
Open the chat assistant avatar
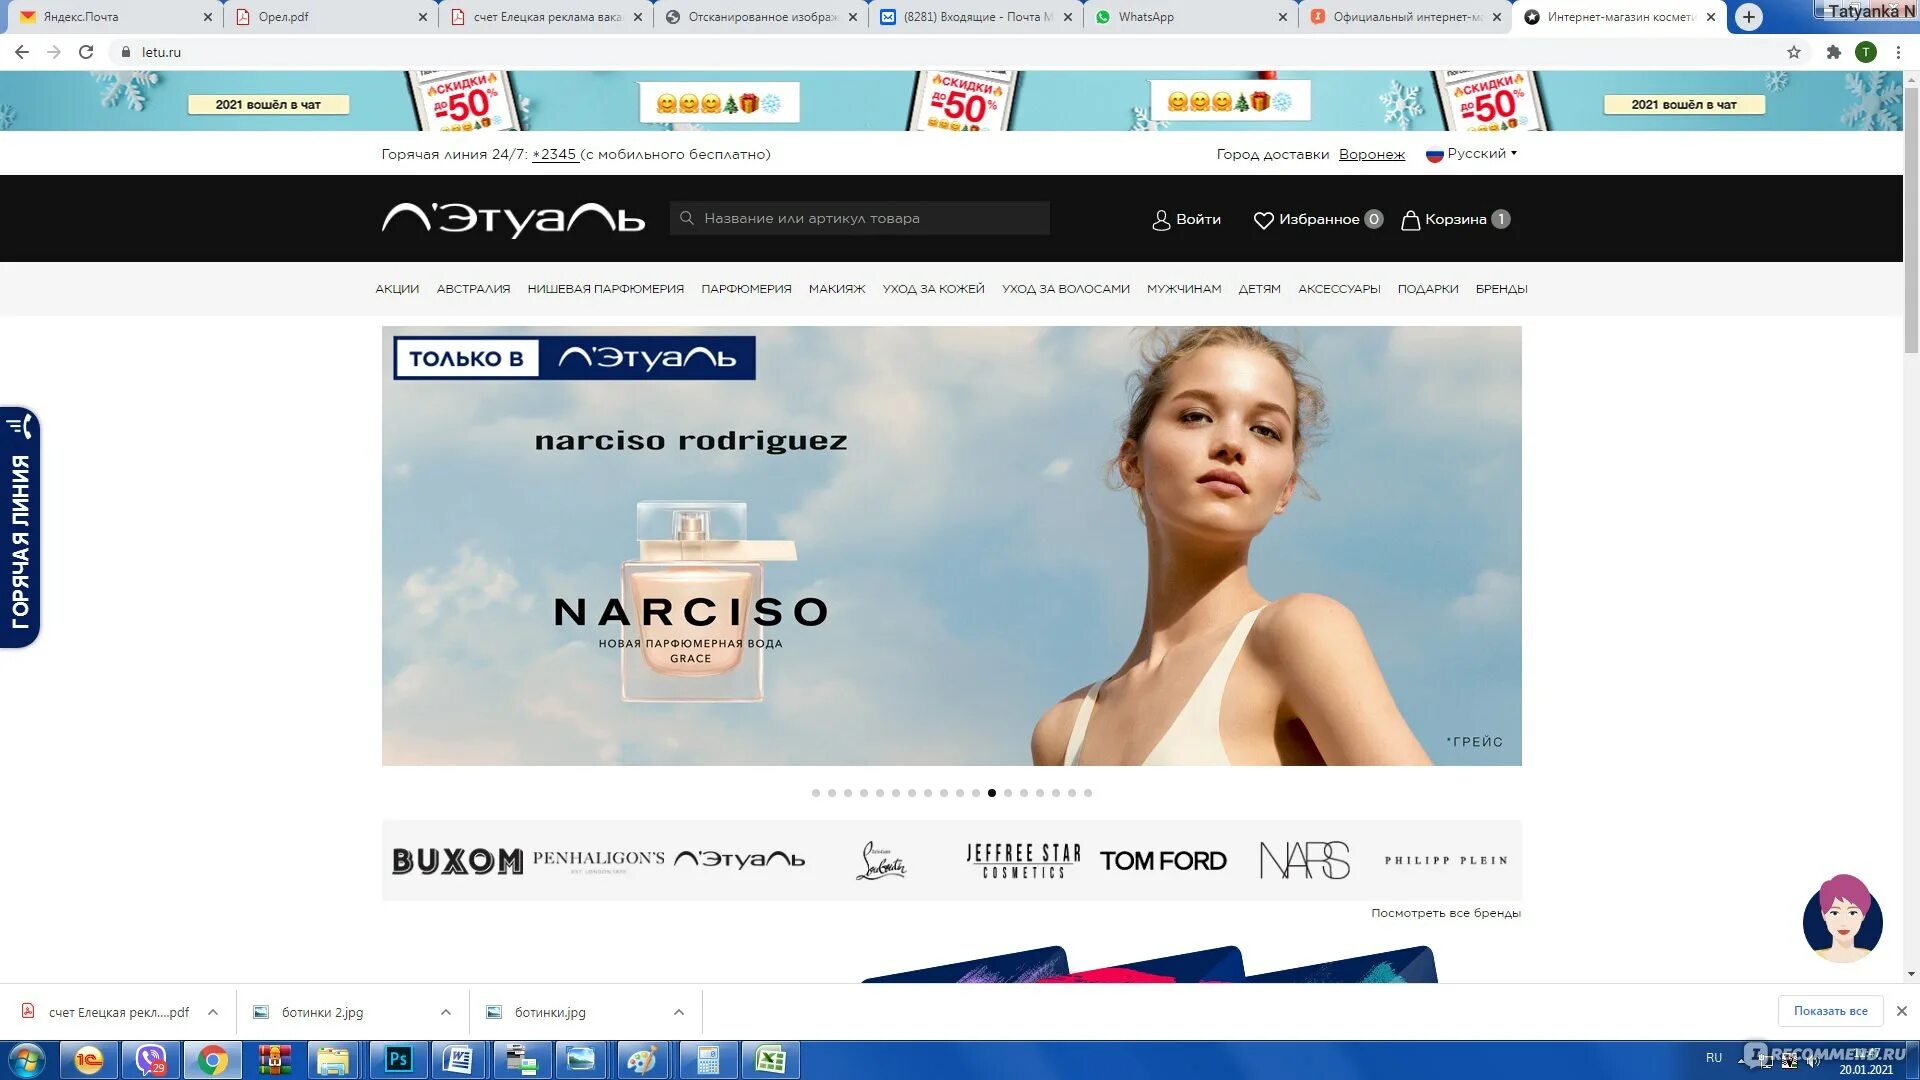tap(1842, 918)
